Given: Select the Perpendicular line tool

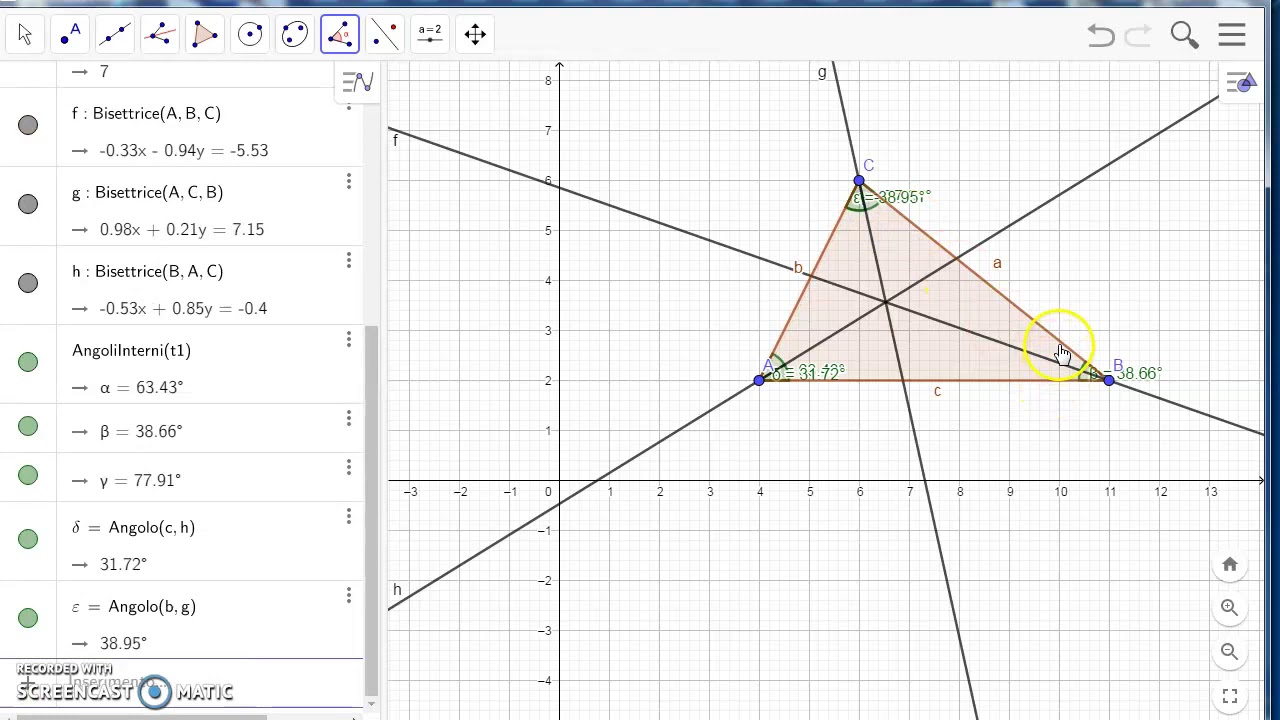Looking at the screenshot, I should point(160,34).
